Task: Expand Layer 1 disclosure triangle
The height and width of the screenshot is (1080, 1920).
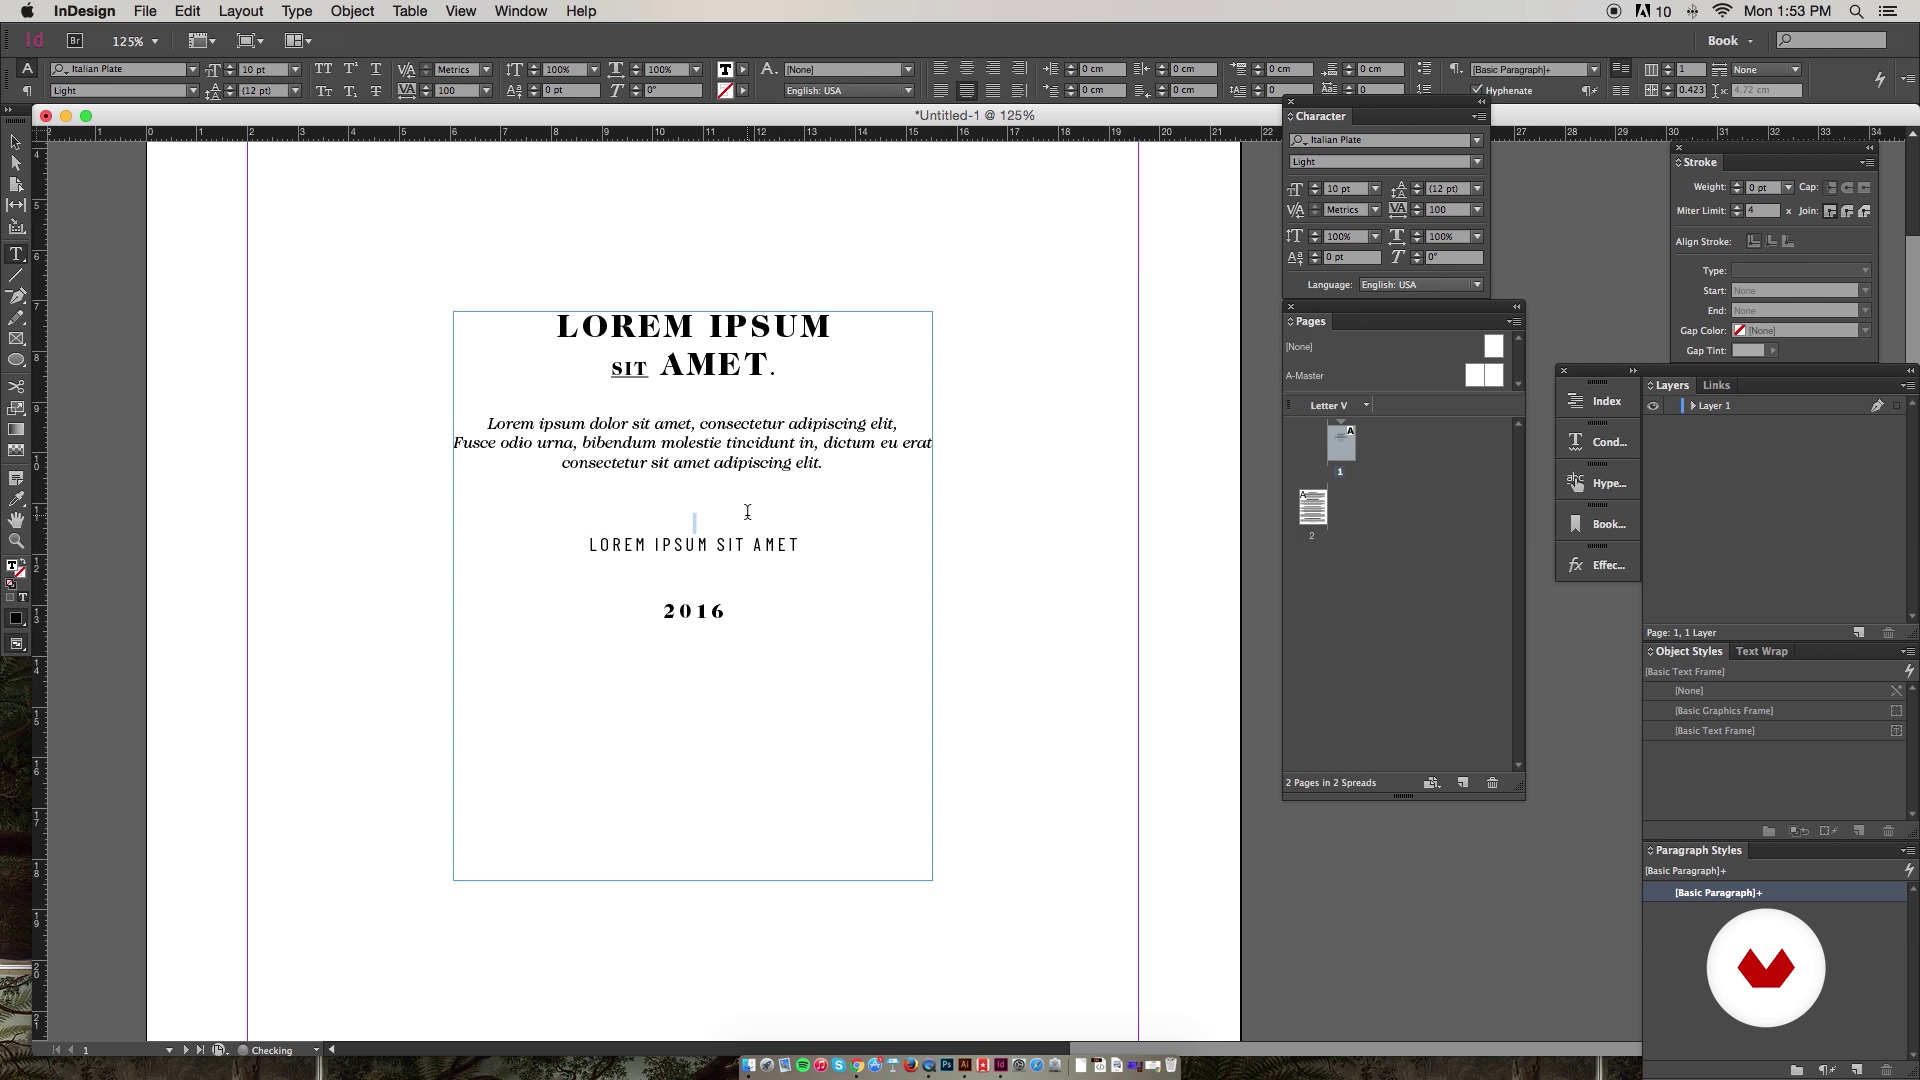Action: pyautogui.click(x=1693, y=406)
